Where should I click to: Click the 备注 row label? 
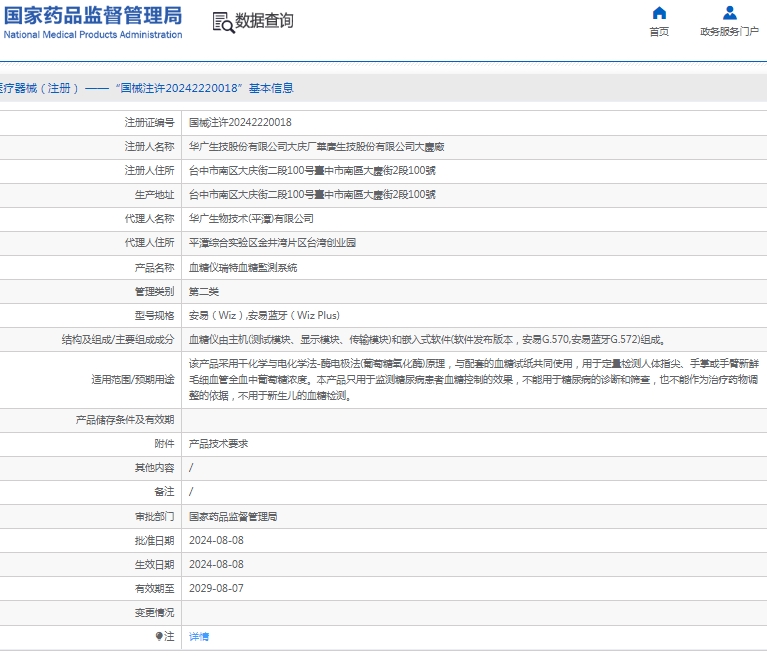[164, 492]
